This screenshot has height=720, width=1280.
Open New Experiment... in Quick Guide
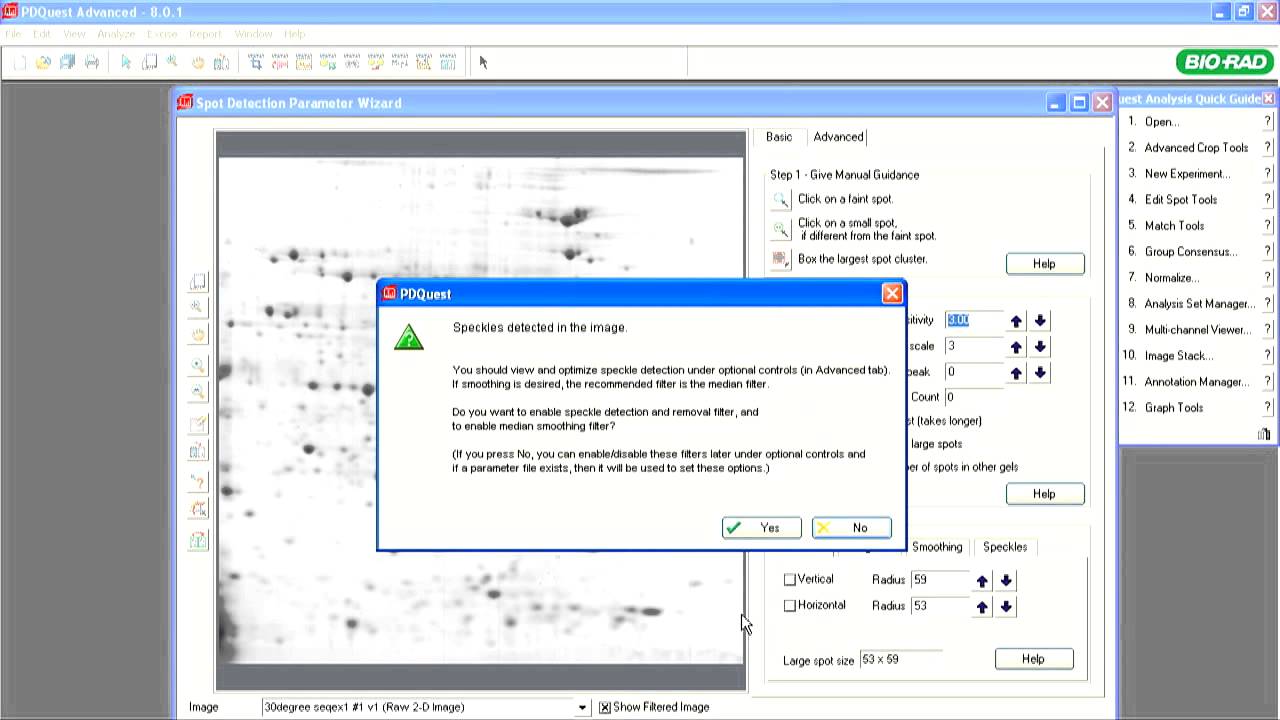[x=1187, y=174]
